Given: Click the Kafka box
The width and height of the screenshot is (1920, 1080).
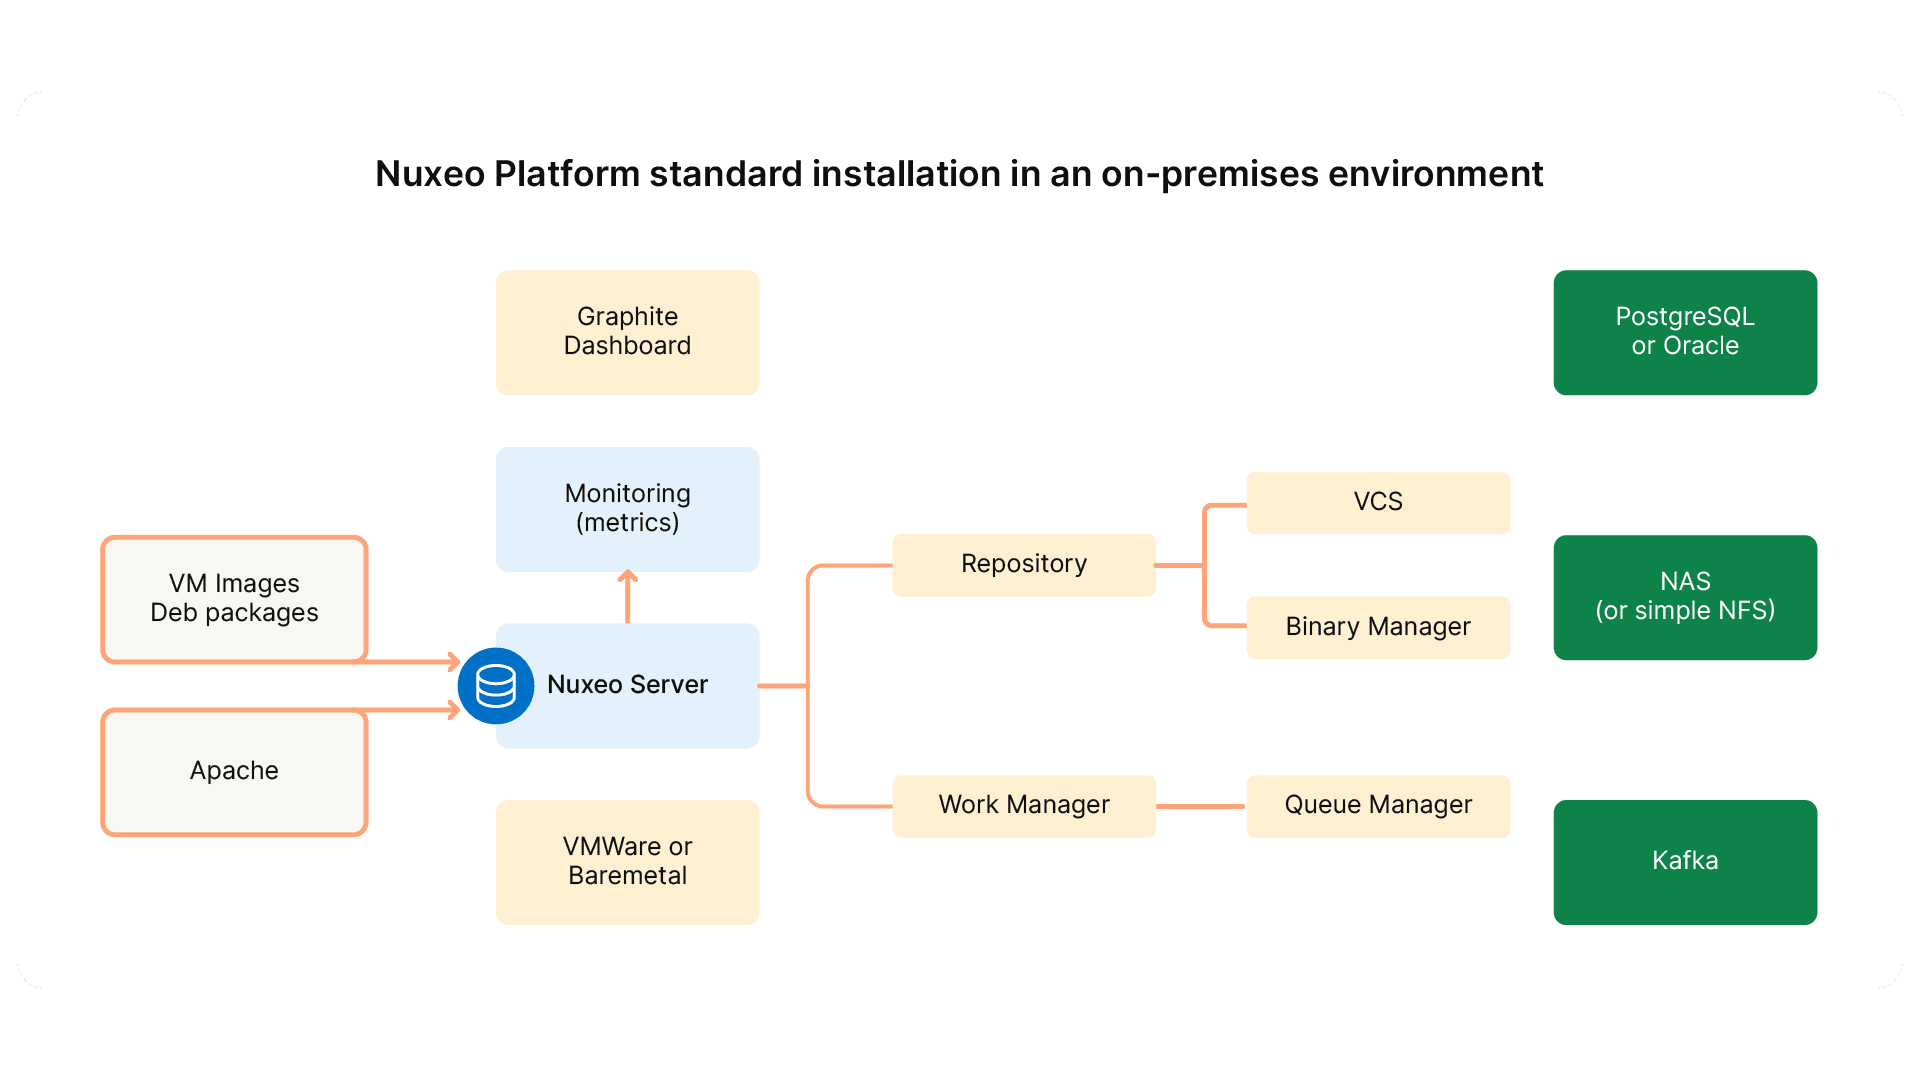Looking at the screenshot, I should click(x=1684, y=861).
